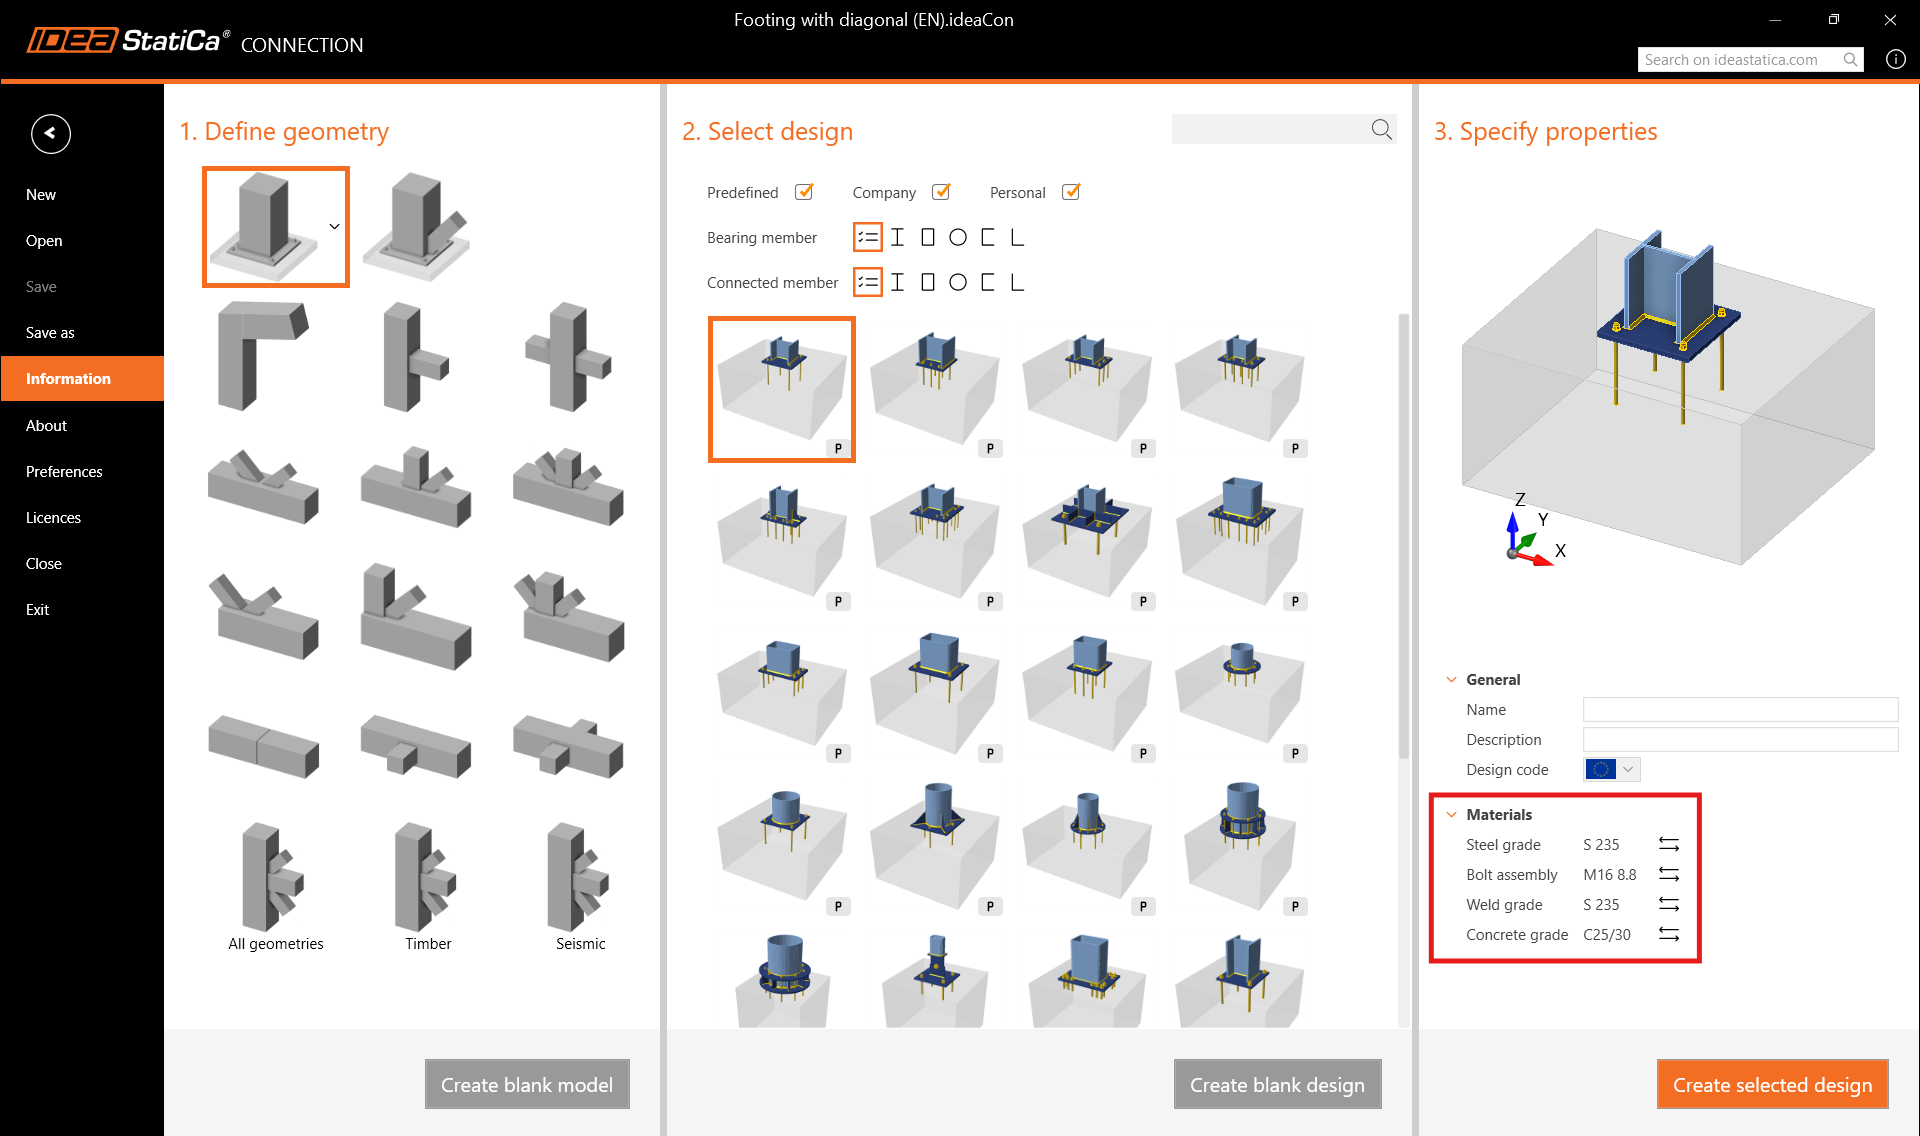Open the About menu item

point(82,425)
